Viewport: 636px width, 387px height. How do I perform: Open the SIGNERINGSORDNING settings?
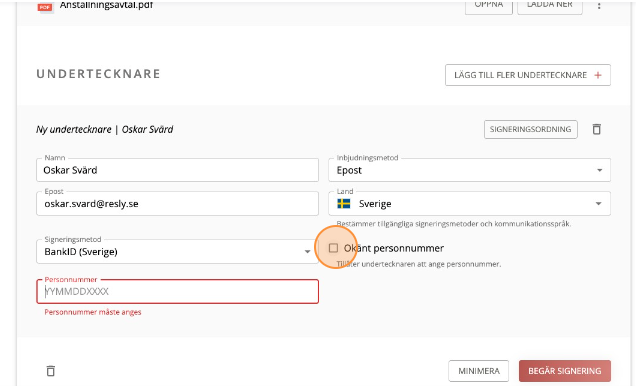click(x=531, y=129)
